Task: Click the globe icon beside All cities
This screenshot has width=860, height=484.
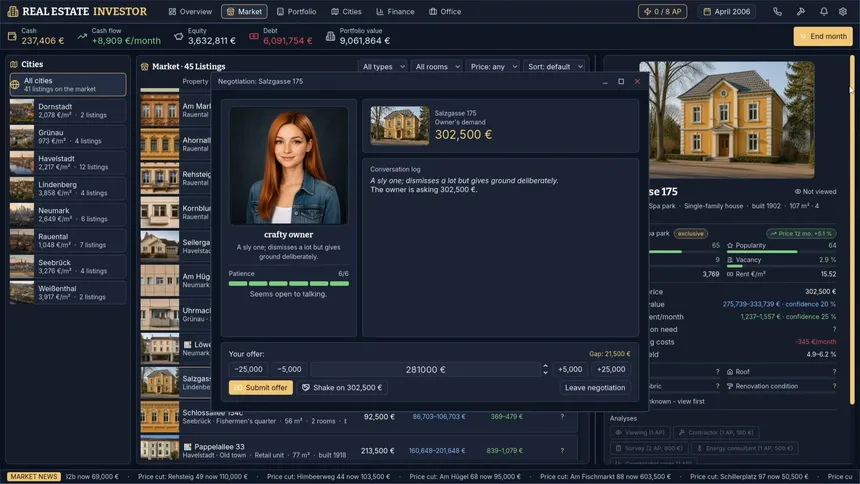Action: coord(15,85)
